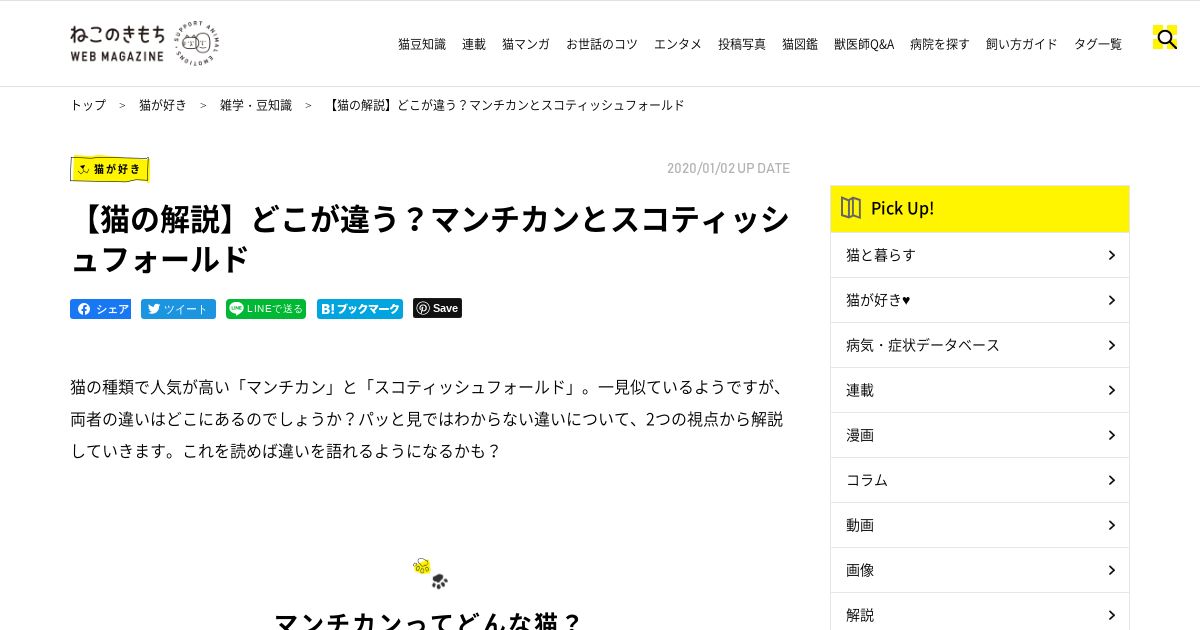The width and height of the screenshot is (1200, 630).
Task: Open お世話のコツ menu item
Action: point(602,44)
